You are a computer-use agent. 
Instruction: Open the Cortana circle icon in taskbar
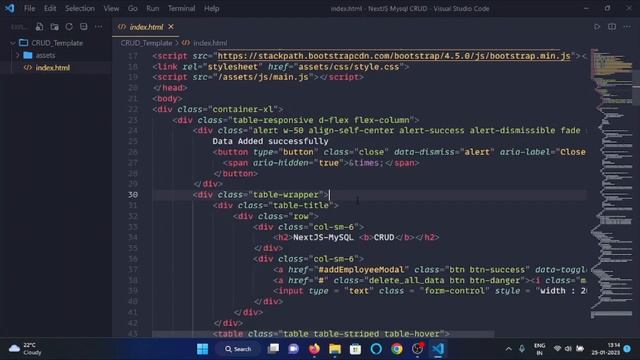tap(376, 349)
